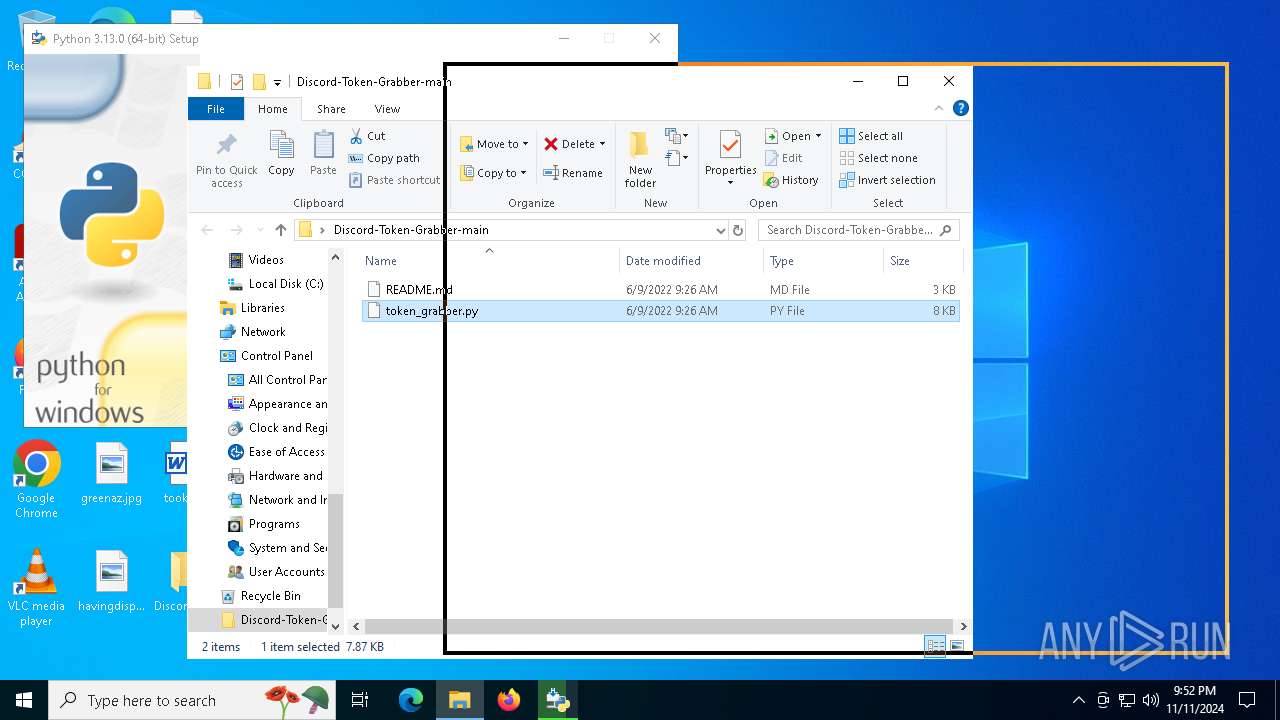Show file History
Image resolution: width=1280 pixels, height=720 pixels.
click(791, 180)
